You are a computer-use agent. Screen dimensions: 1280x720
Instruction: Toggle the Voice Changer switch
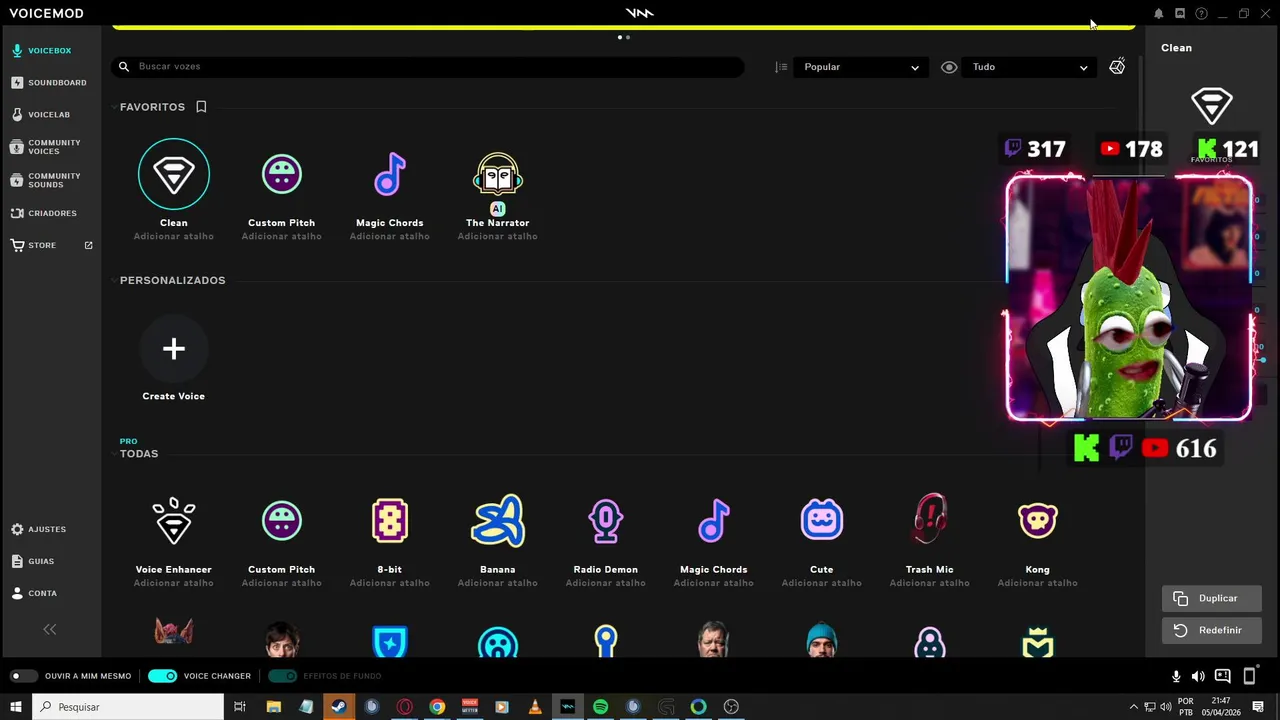[x=162, y=676]
